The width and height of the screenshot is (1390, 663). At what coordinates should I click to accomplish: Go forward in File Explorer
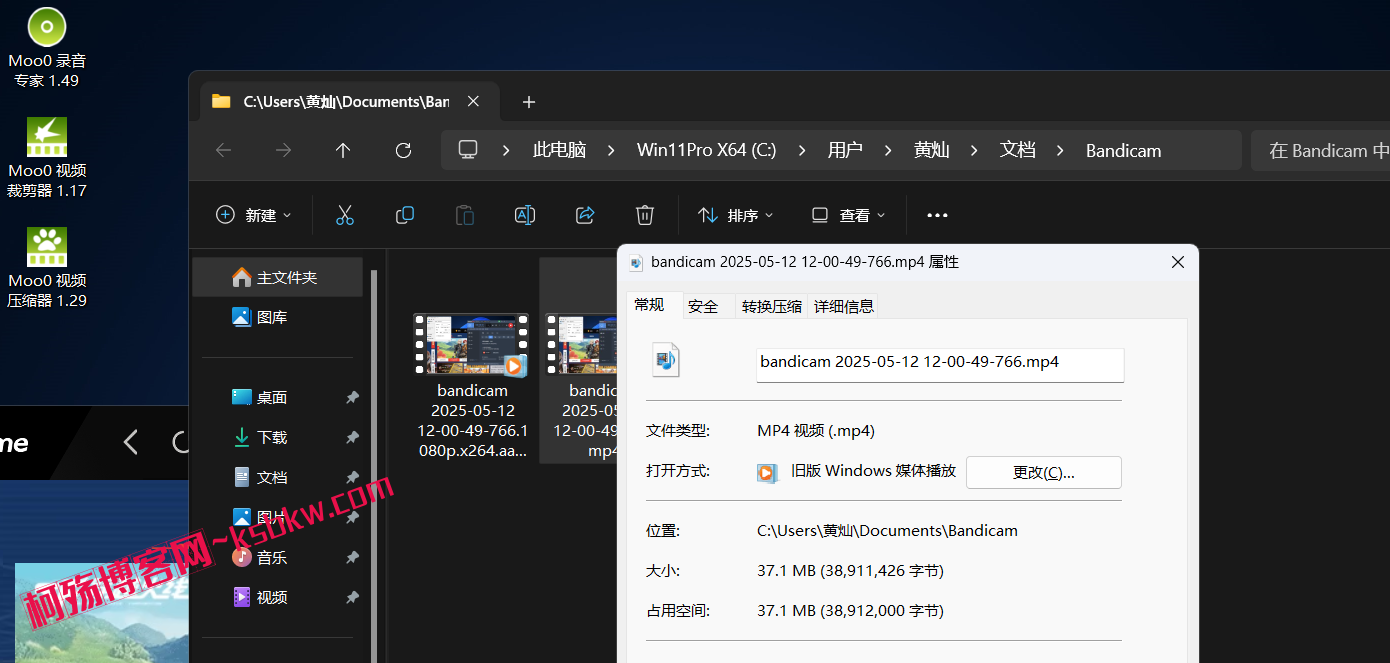coord(284,150)
